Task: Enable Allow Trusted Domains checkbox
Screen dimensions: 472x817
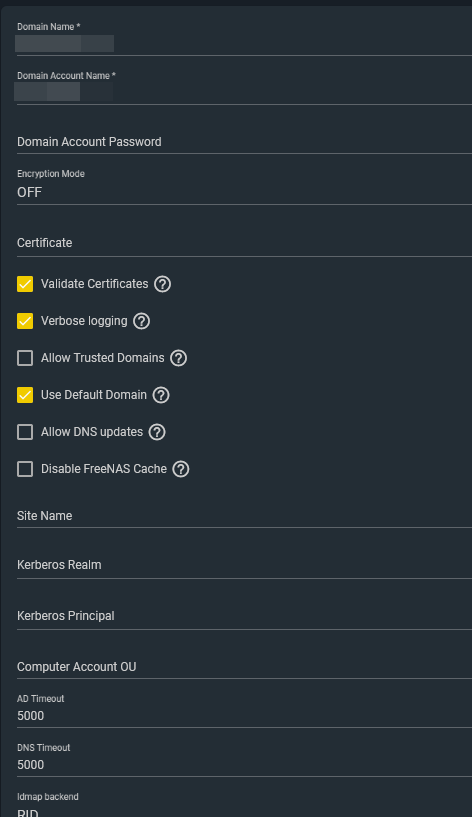Action: 25,358
